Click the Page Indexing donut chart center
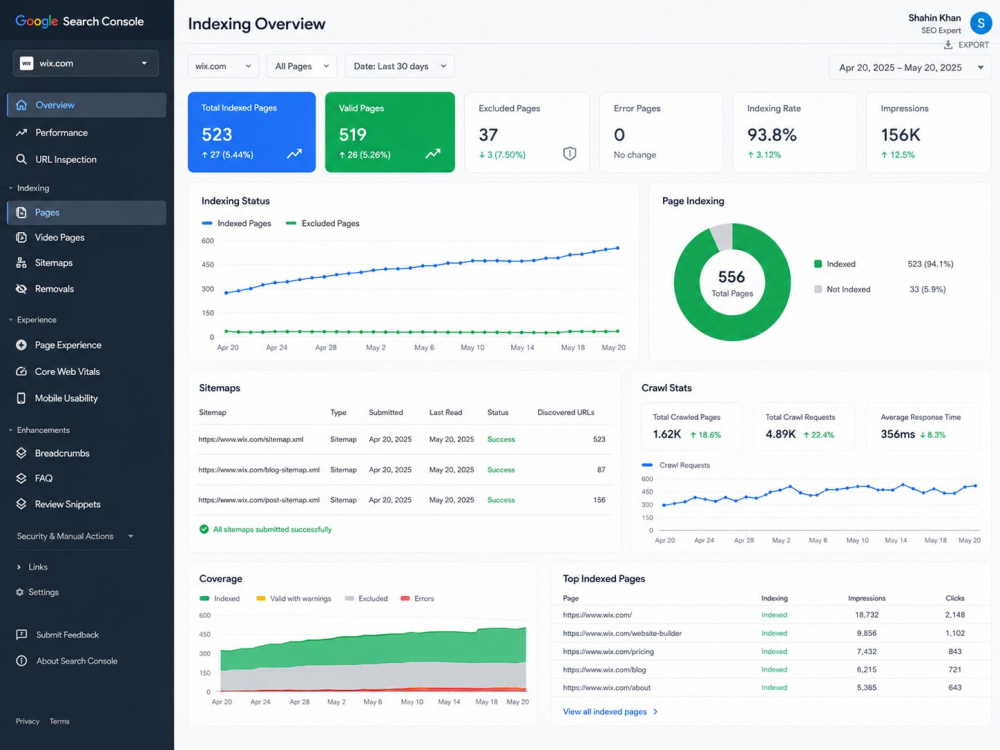This screenshot has height=750, width=1000. click(x=732, y=283)
